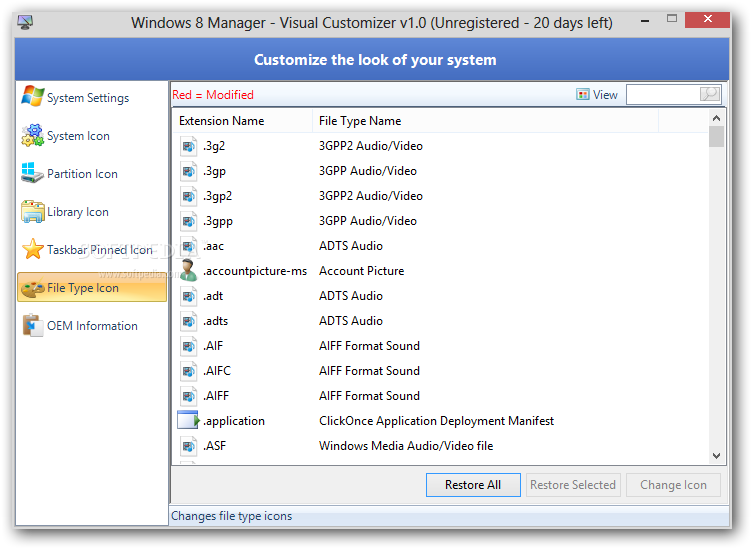Select the ".3gp2" extension name
This screenshot has width=752, height=549.
coord(217,196)
